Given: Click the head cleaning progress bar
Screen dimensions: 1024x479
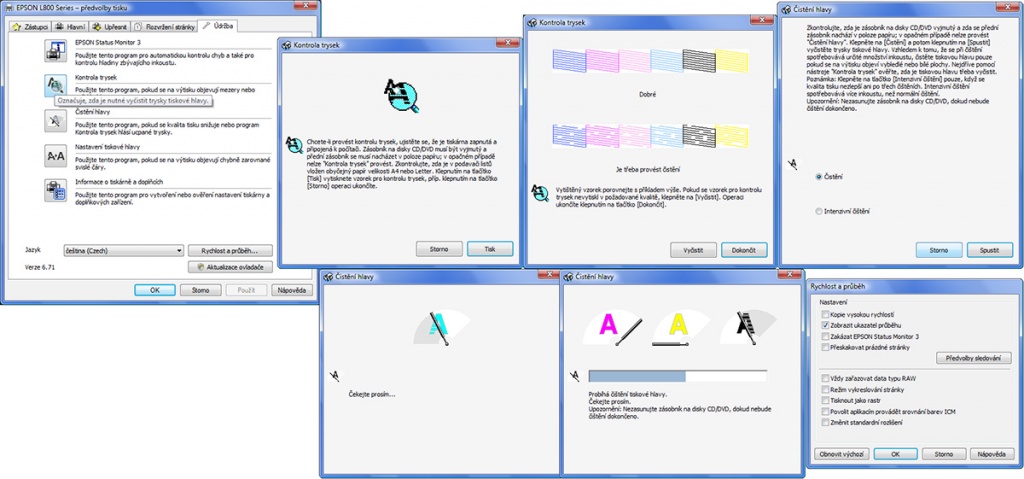Looking at the screenshot, I should [x=677, y=376].
